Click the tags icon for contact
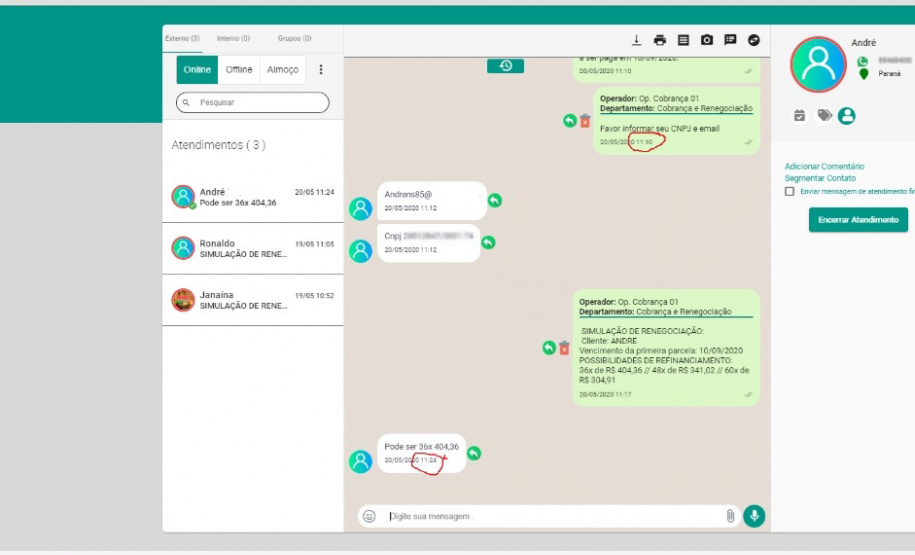 824,116
